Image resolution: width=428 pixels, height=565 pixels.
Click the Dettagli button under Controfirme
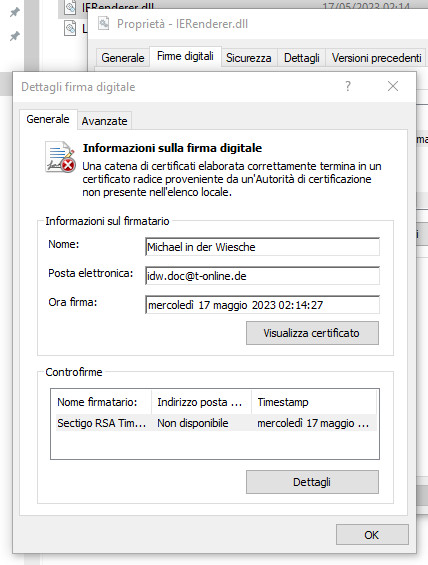(312, 482)
